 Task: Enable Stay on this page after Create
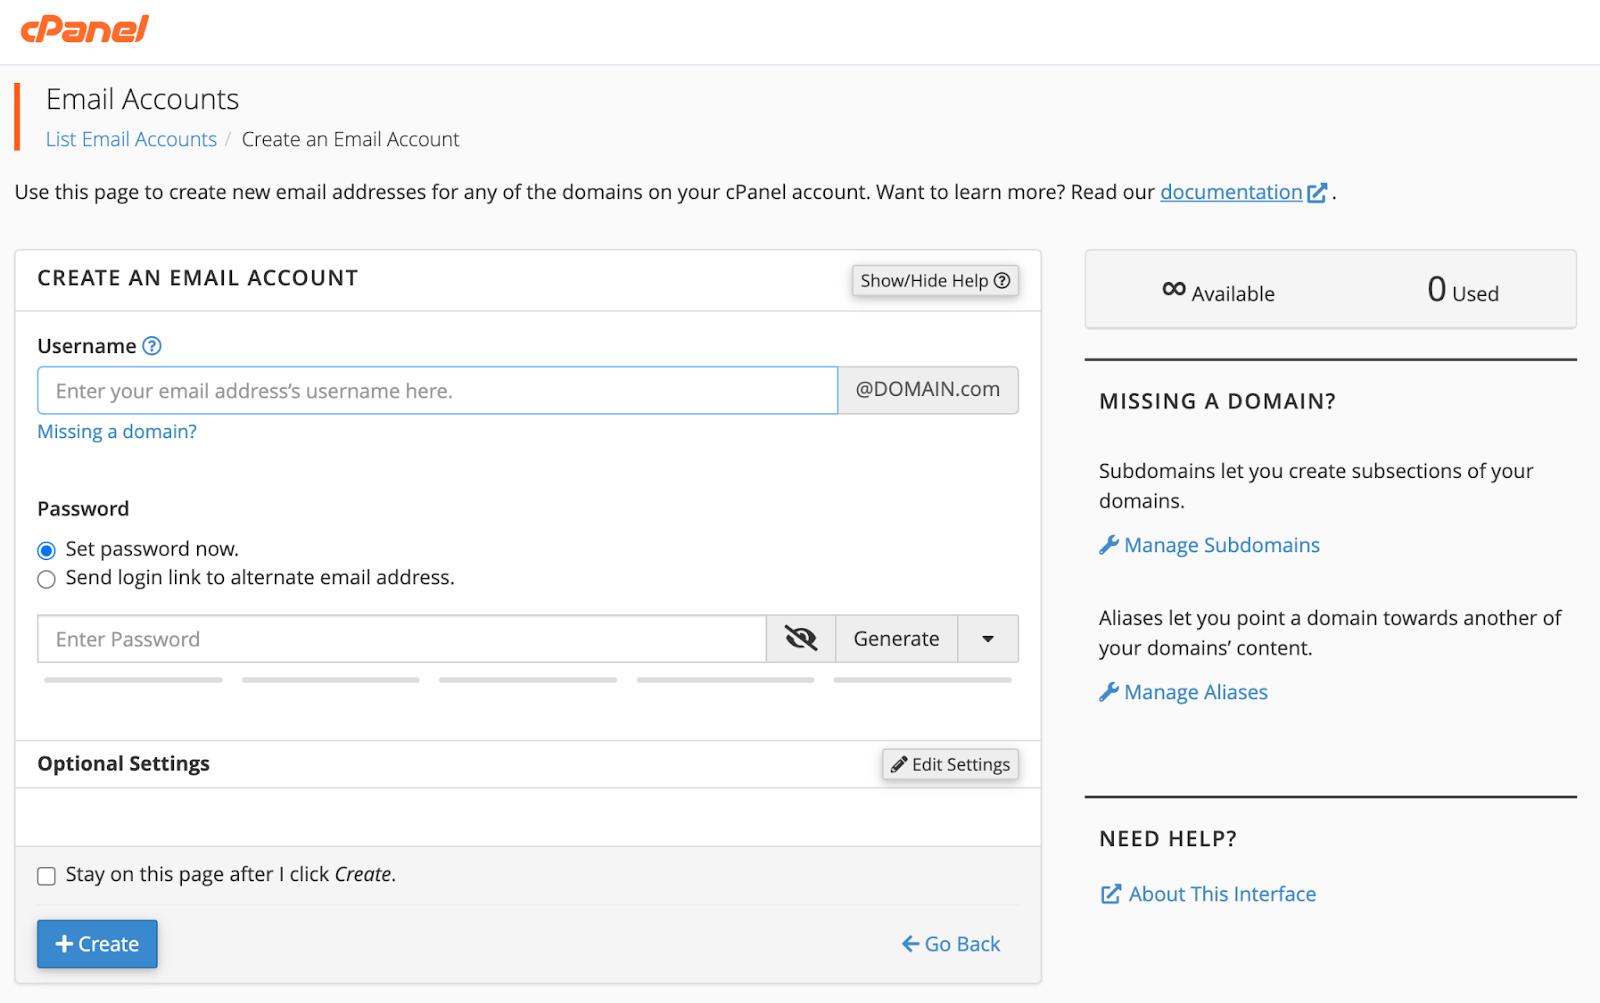[46, 876]
